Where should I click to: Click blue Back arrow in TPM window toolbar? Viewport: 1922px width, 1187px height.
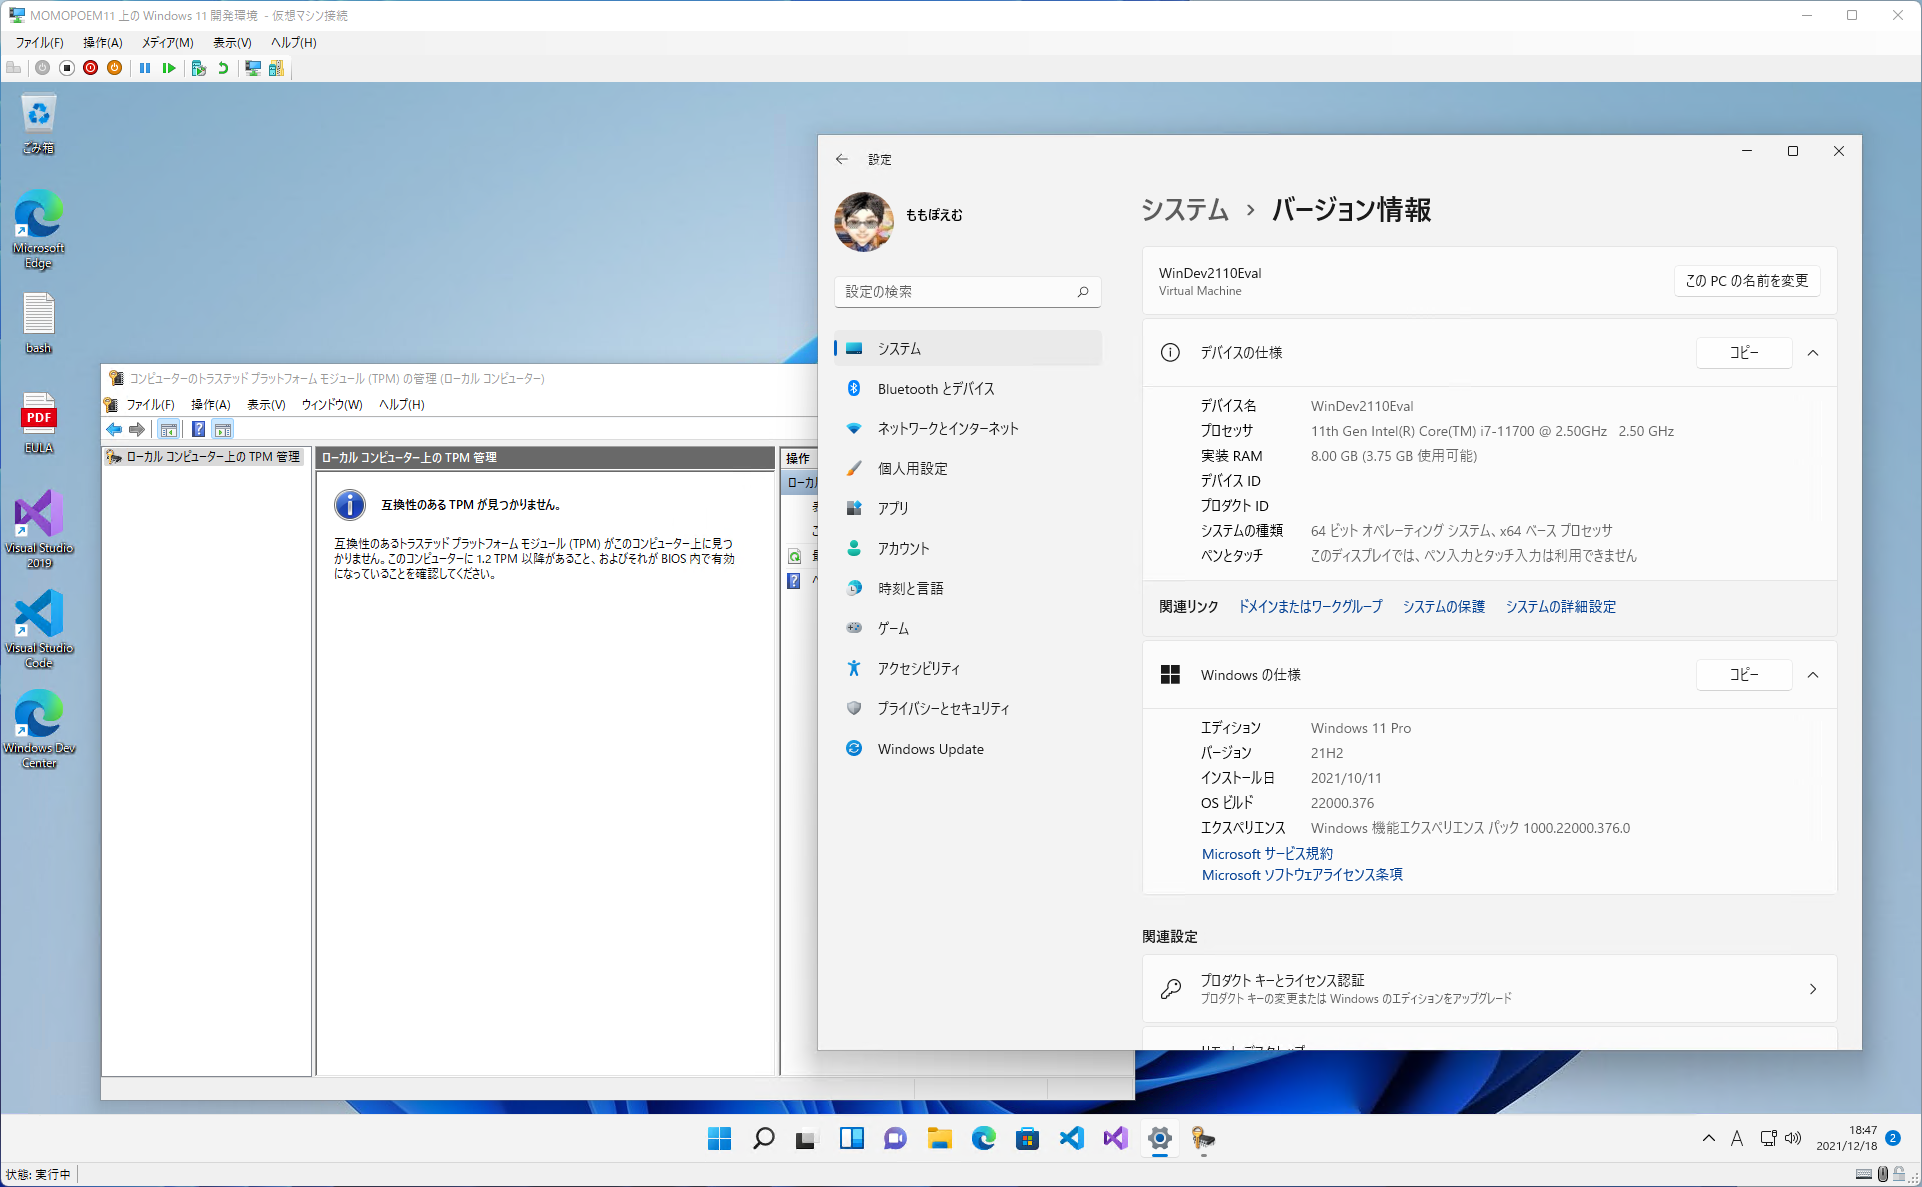coord(114,429)
